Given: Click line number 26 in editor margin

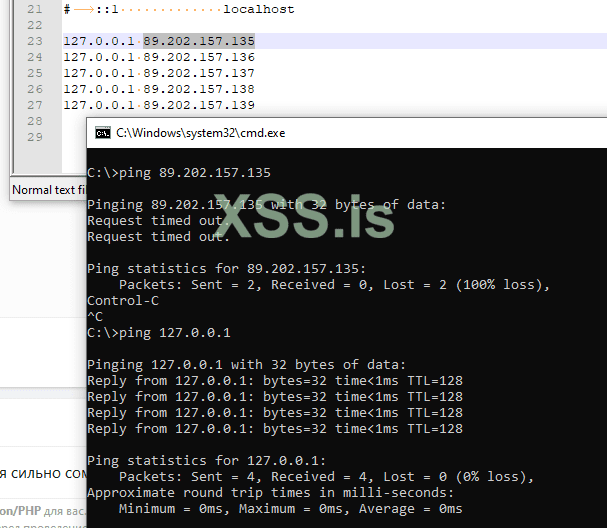Looking at the screenshot, I should click(35, 89).
